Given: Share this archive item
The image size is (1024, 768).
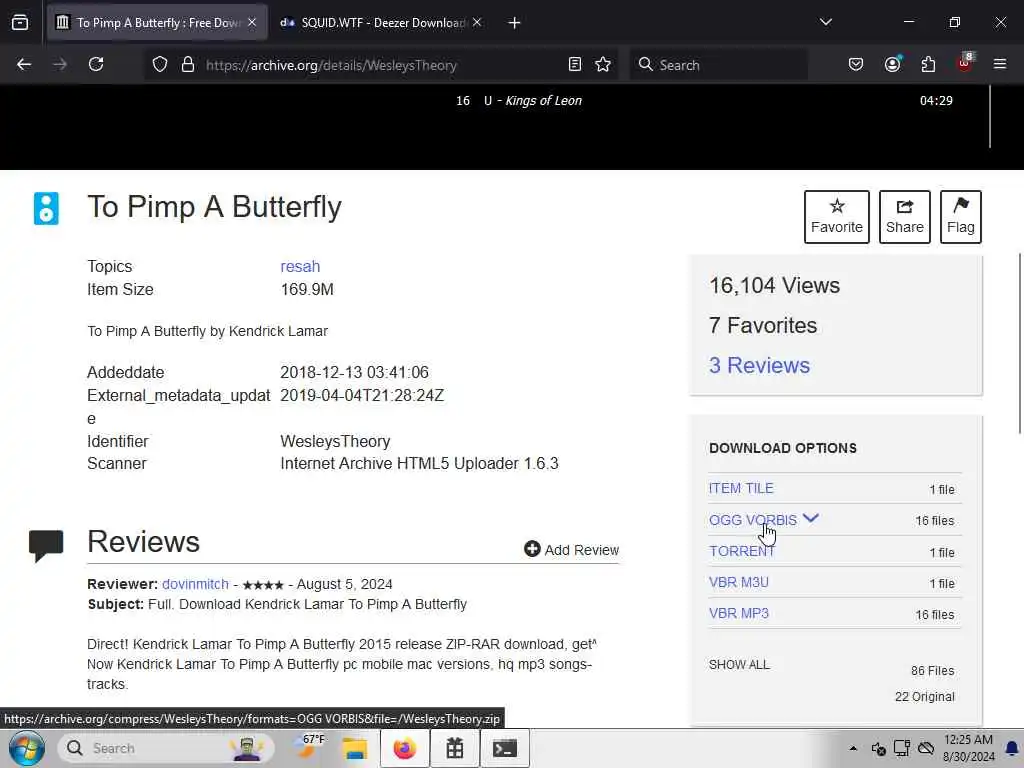Looking at the screenshot, I should 904,217.
